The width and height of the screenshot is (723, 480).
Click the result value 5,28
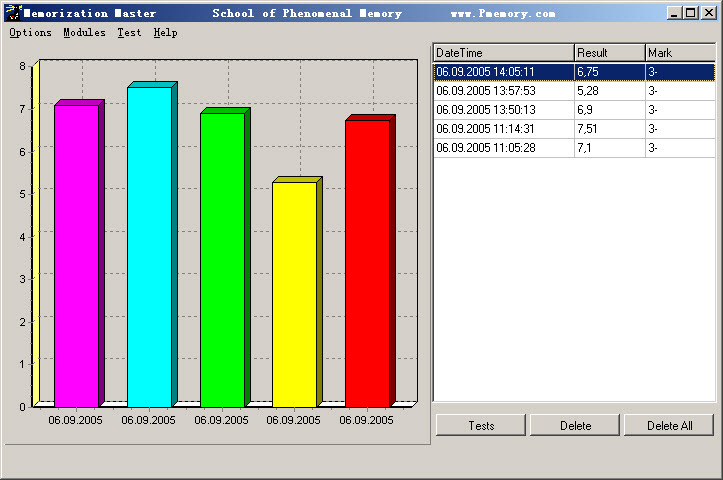(x=588, y=91)
